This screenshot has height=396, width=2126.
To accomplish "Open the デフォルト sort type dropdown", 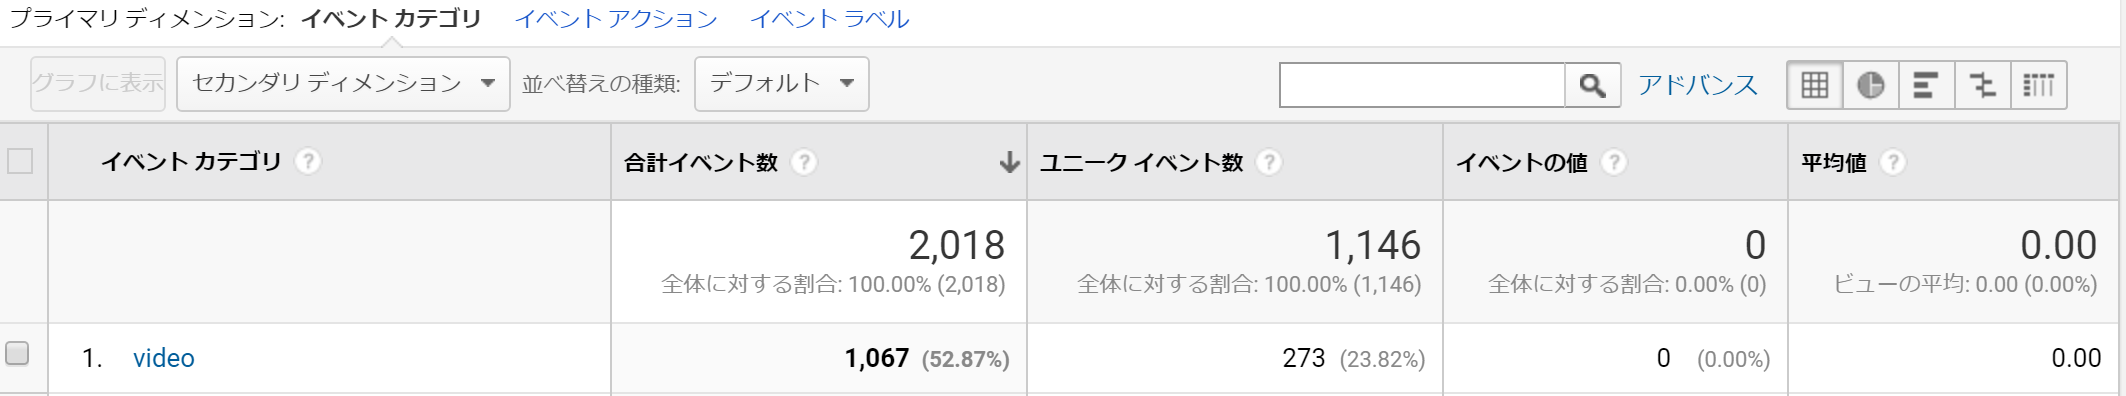I will pos(781,83).
